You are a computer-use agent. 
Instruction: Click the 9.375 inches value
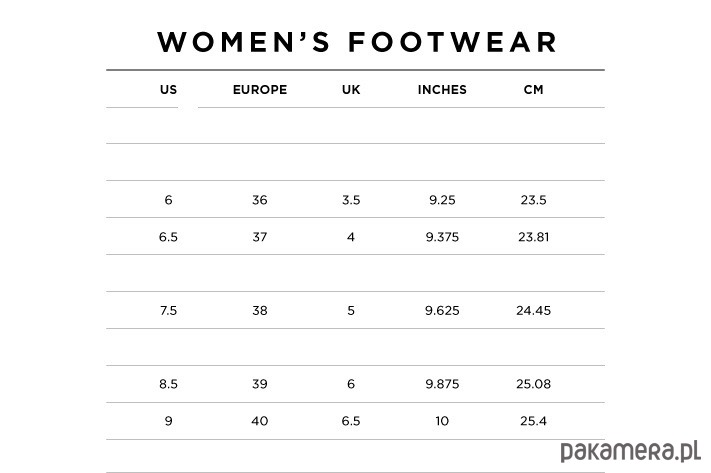[x=442, y=237]
